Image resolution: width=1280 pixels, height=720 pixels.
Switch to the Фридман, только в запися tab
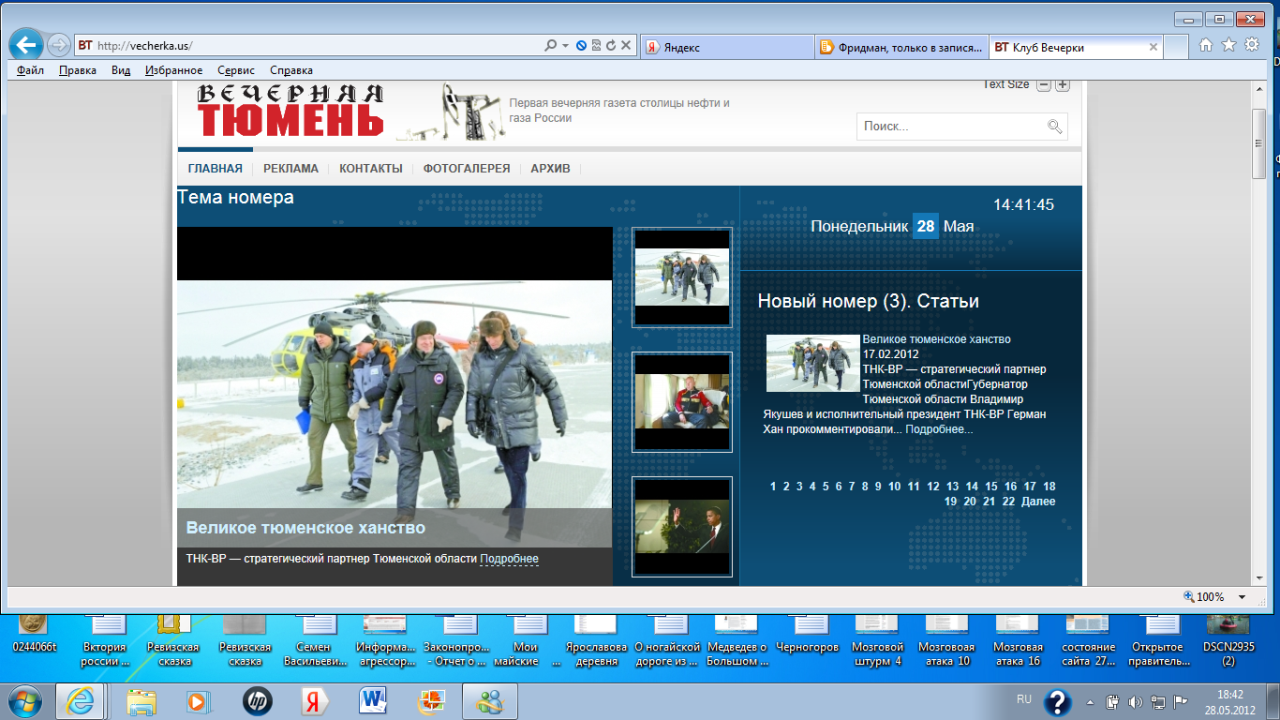point(900,47)
